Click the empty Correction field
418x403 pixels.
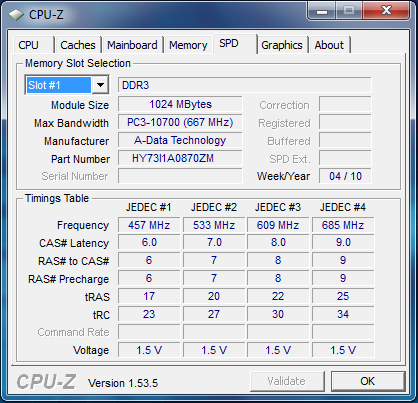345,104
